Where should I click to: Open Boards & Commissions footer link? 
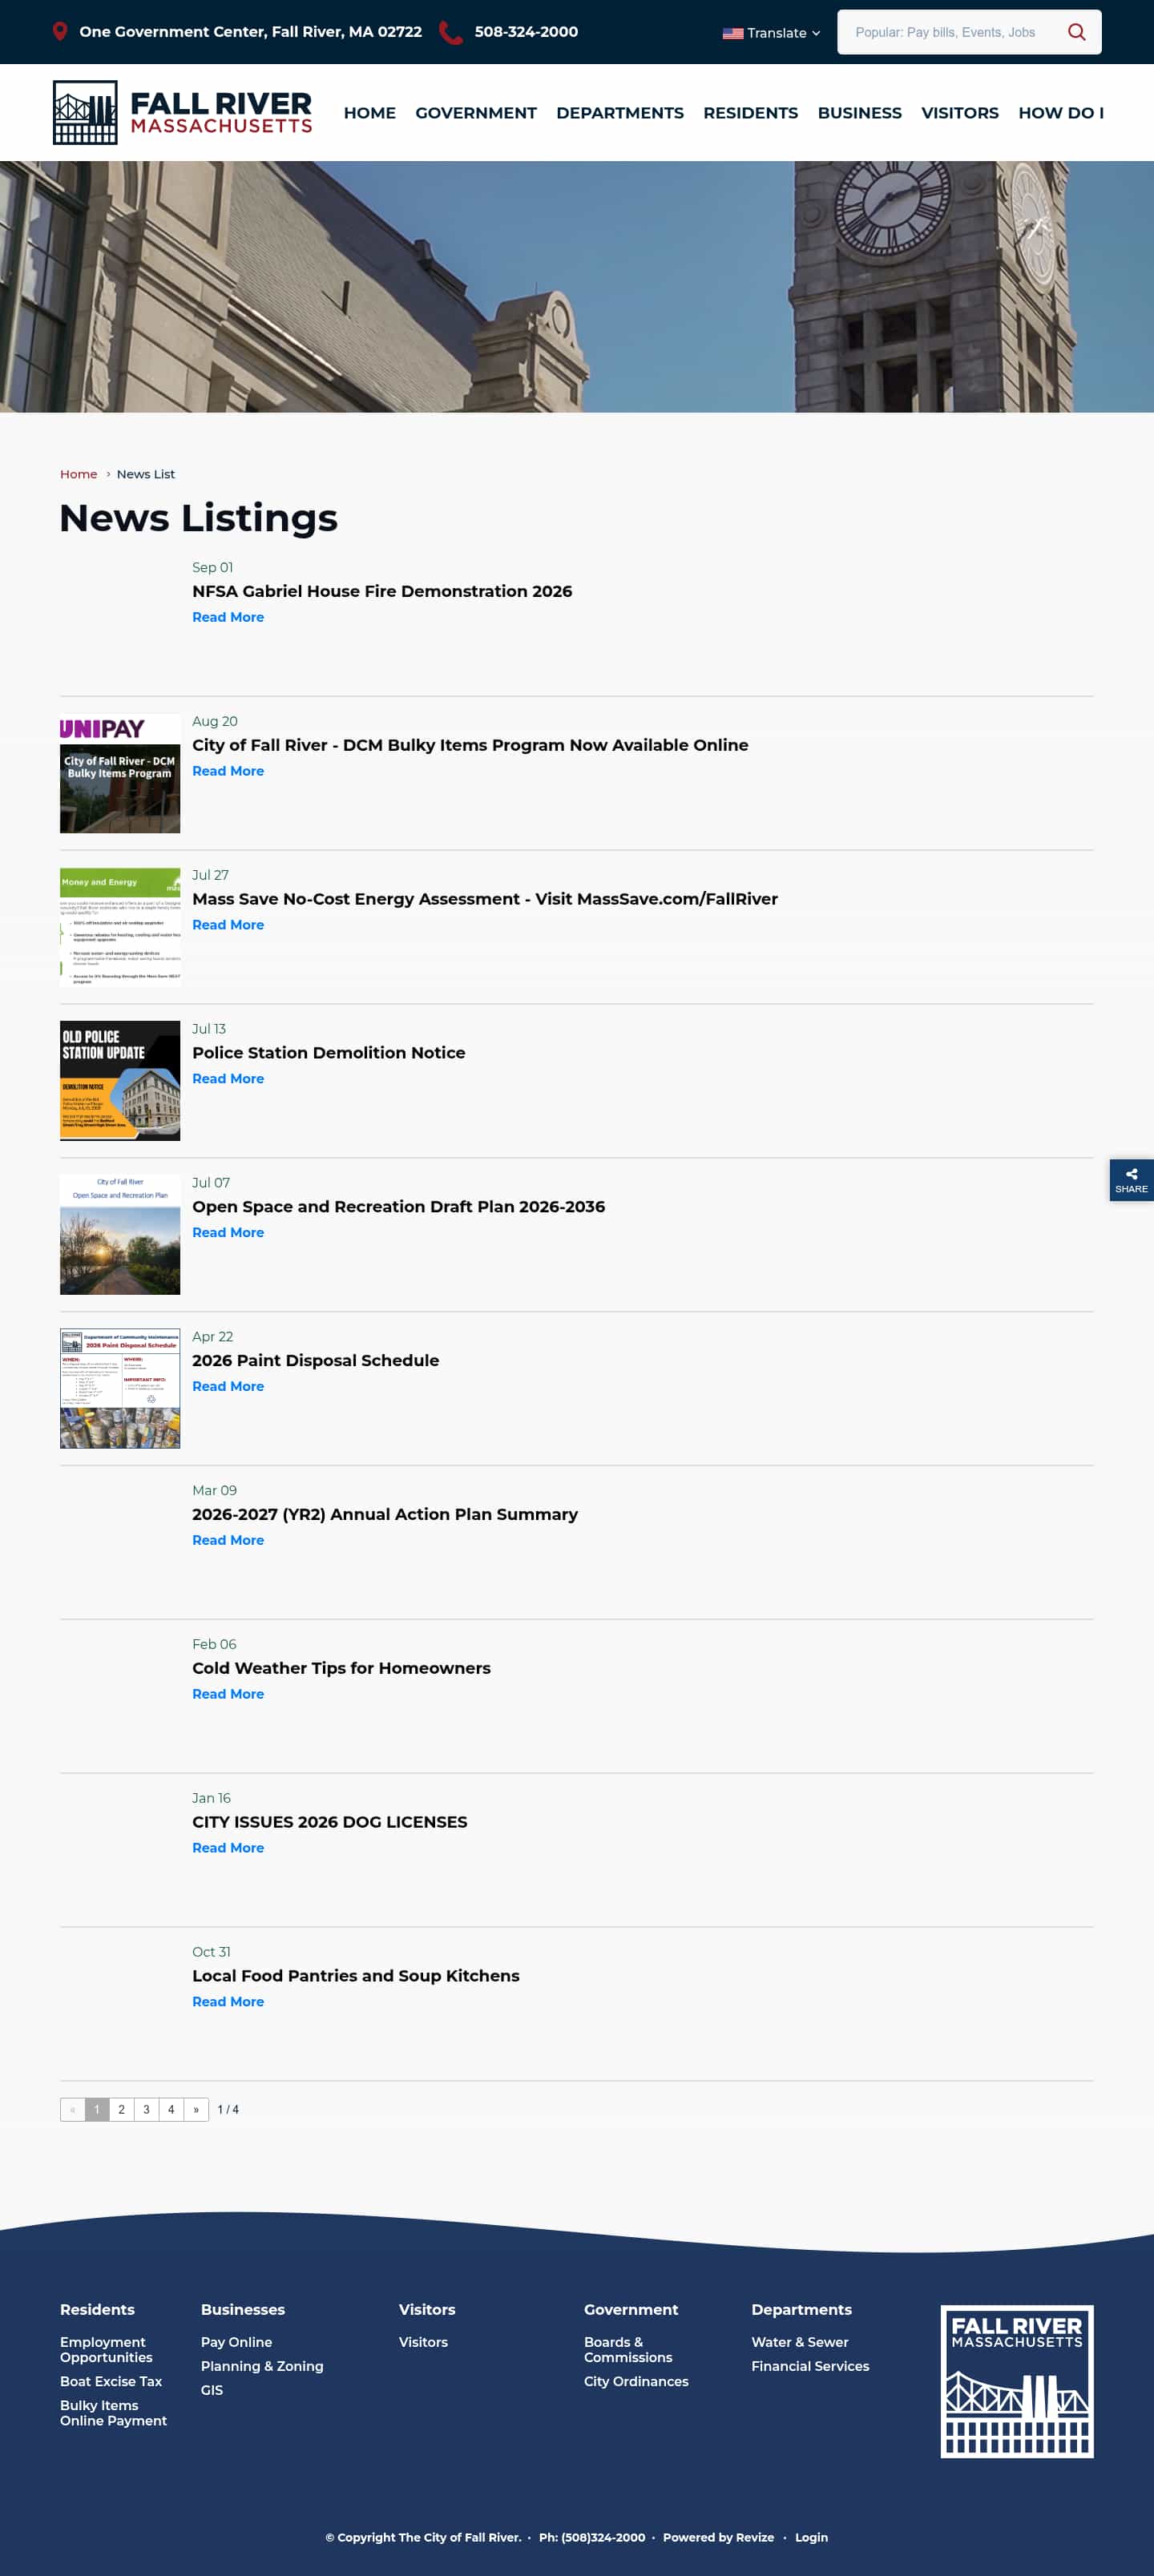(628, 2351)
